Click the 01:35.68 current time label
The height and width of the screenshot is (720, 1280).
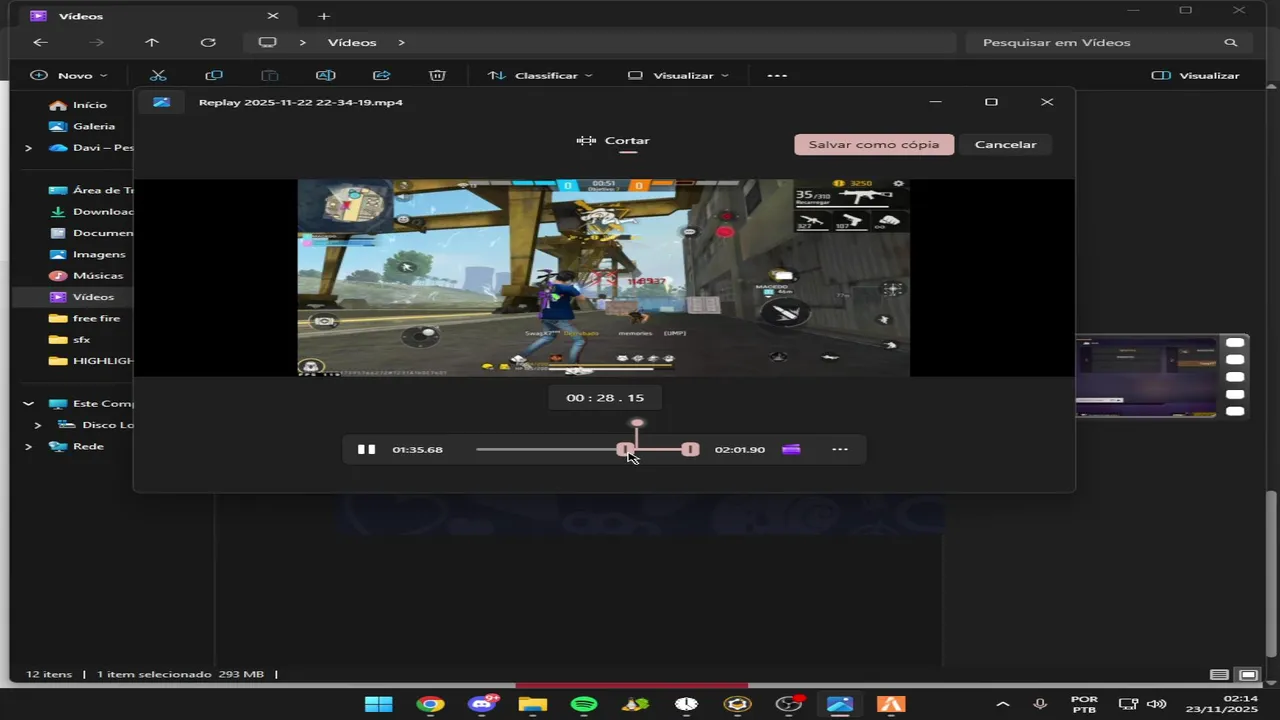[x=417, y=449]
